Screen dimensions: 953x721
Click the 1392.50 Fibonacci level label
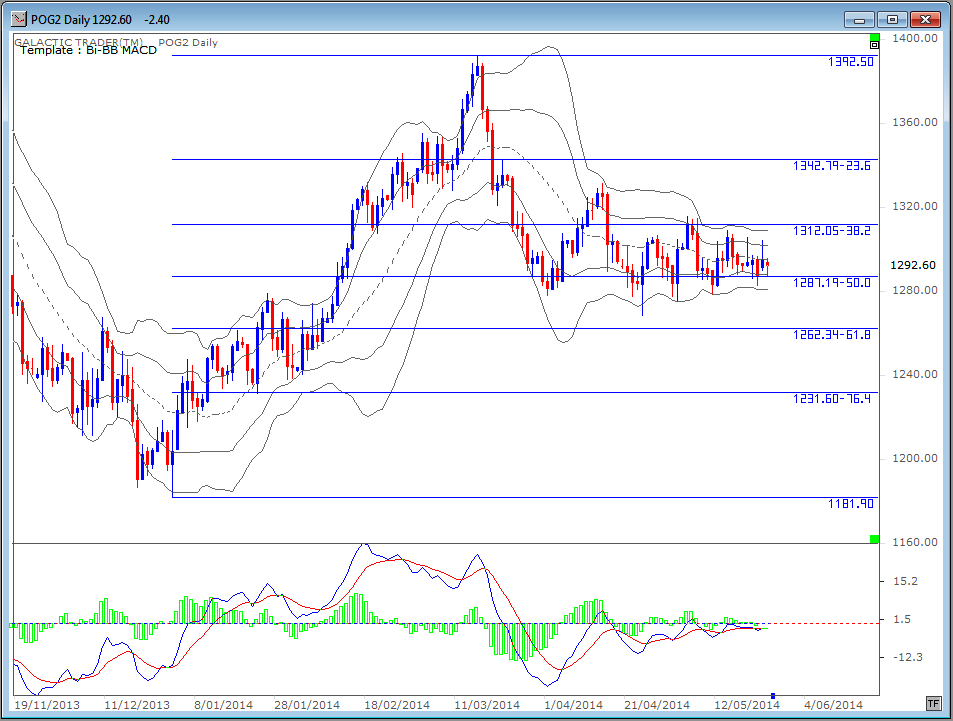click(850, 62)
